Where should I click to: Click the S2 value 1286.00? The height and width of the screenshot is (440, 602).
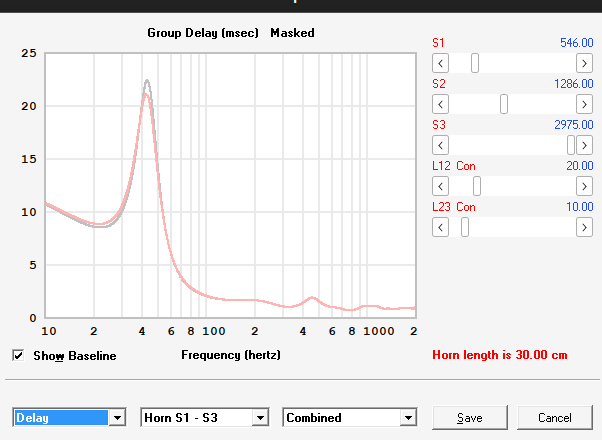pos(574,84)
